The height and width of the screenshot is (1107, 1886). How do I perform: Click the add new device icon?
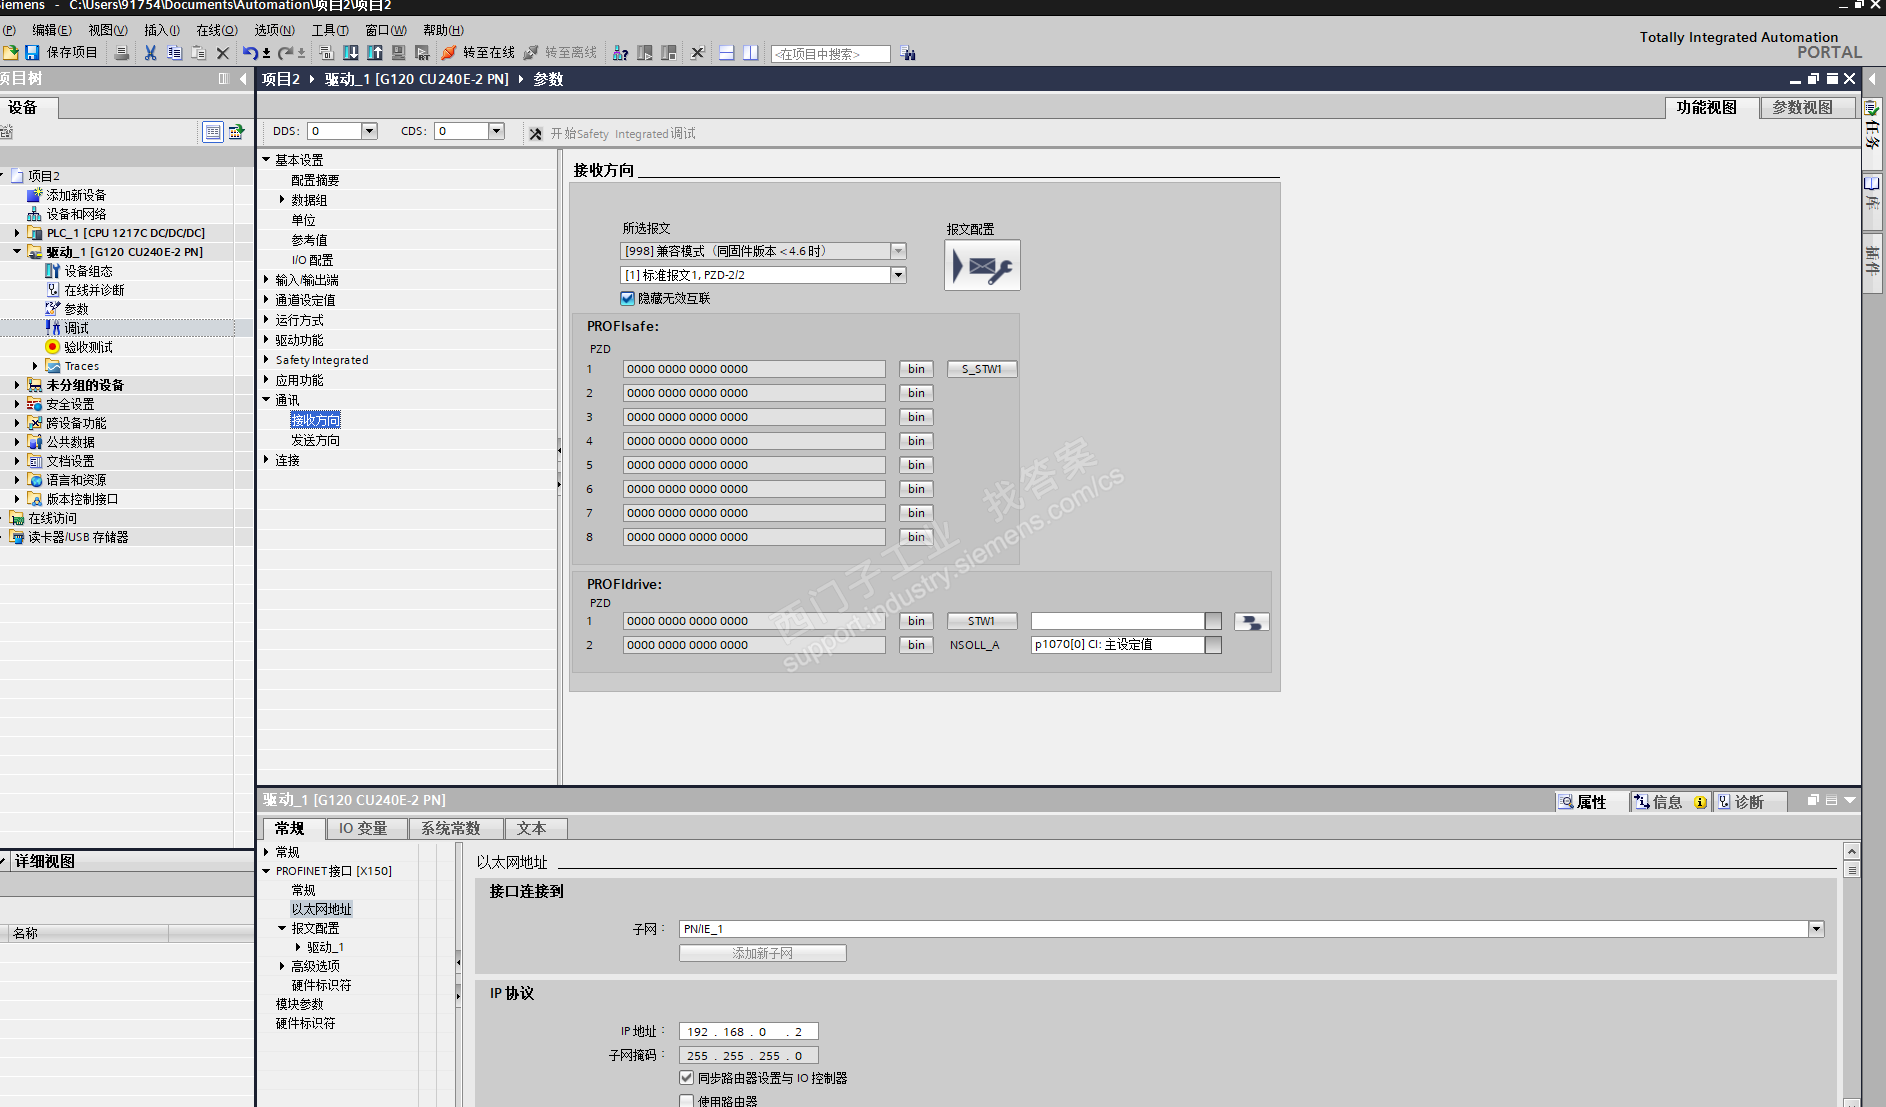[x=34, y=195]
